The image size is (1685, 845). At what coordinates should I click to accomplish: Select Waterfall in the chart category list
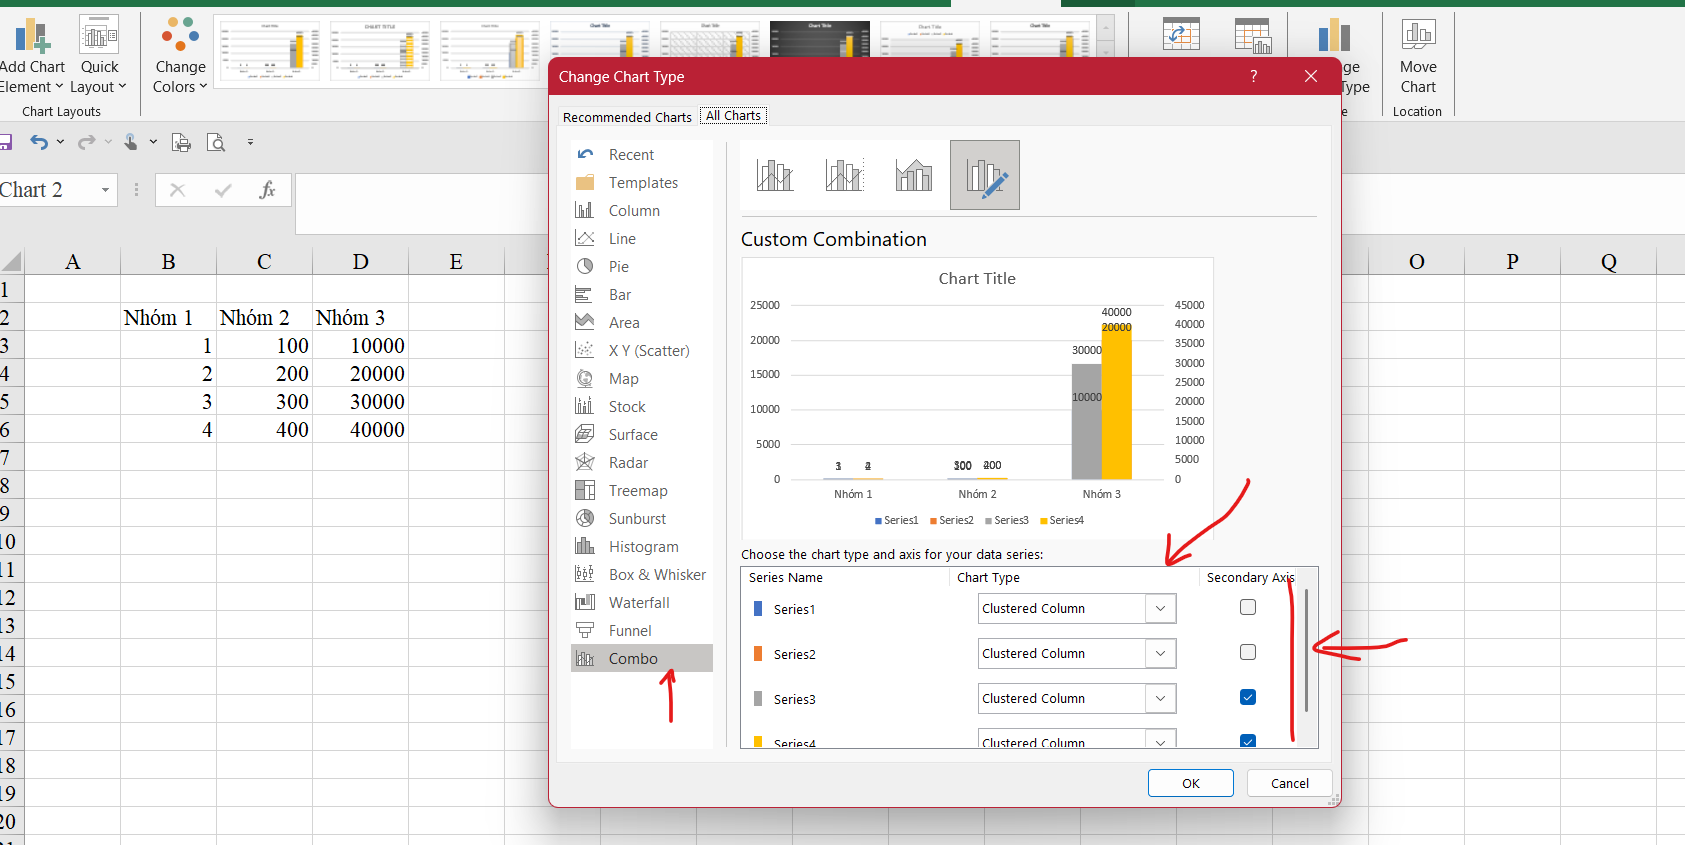(x=639, y=602)
